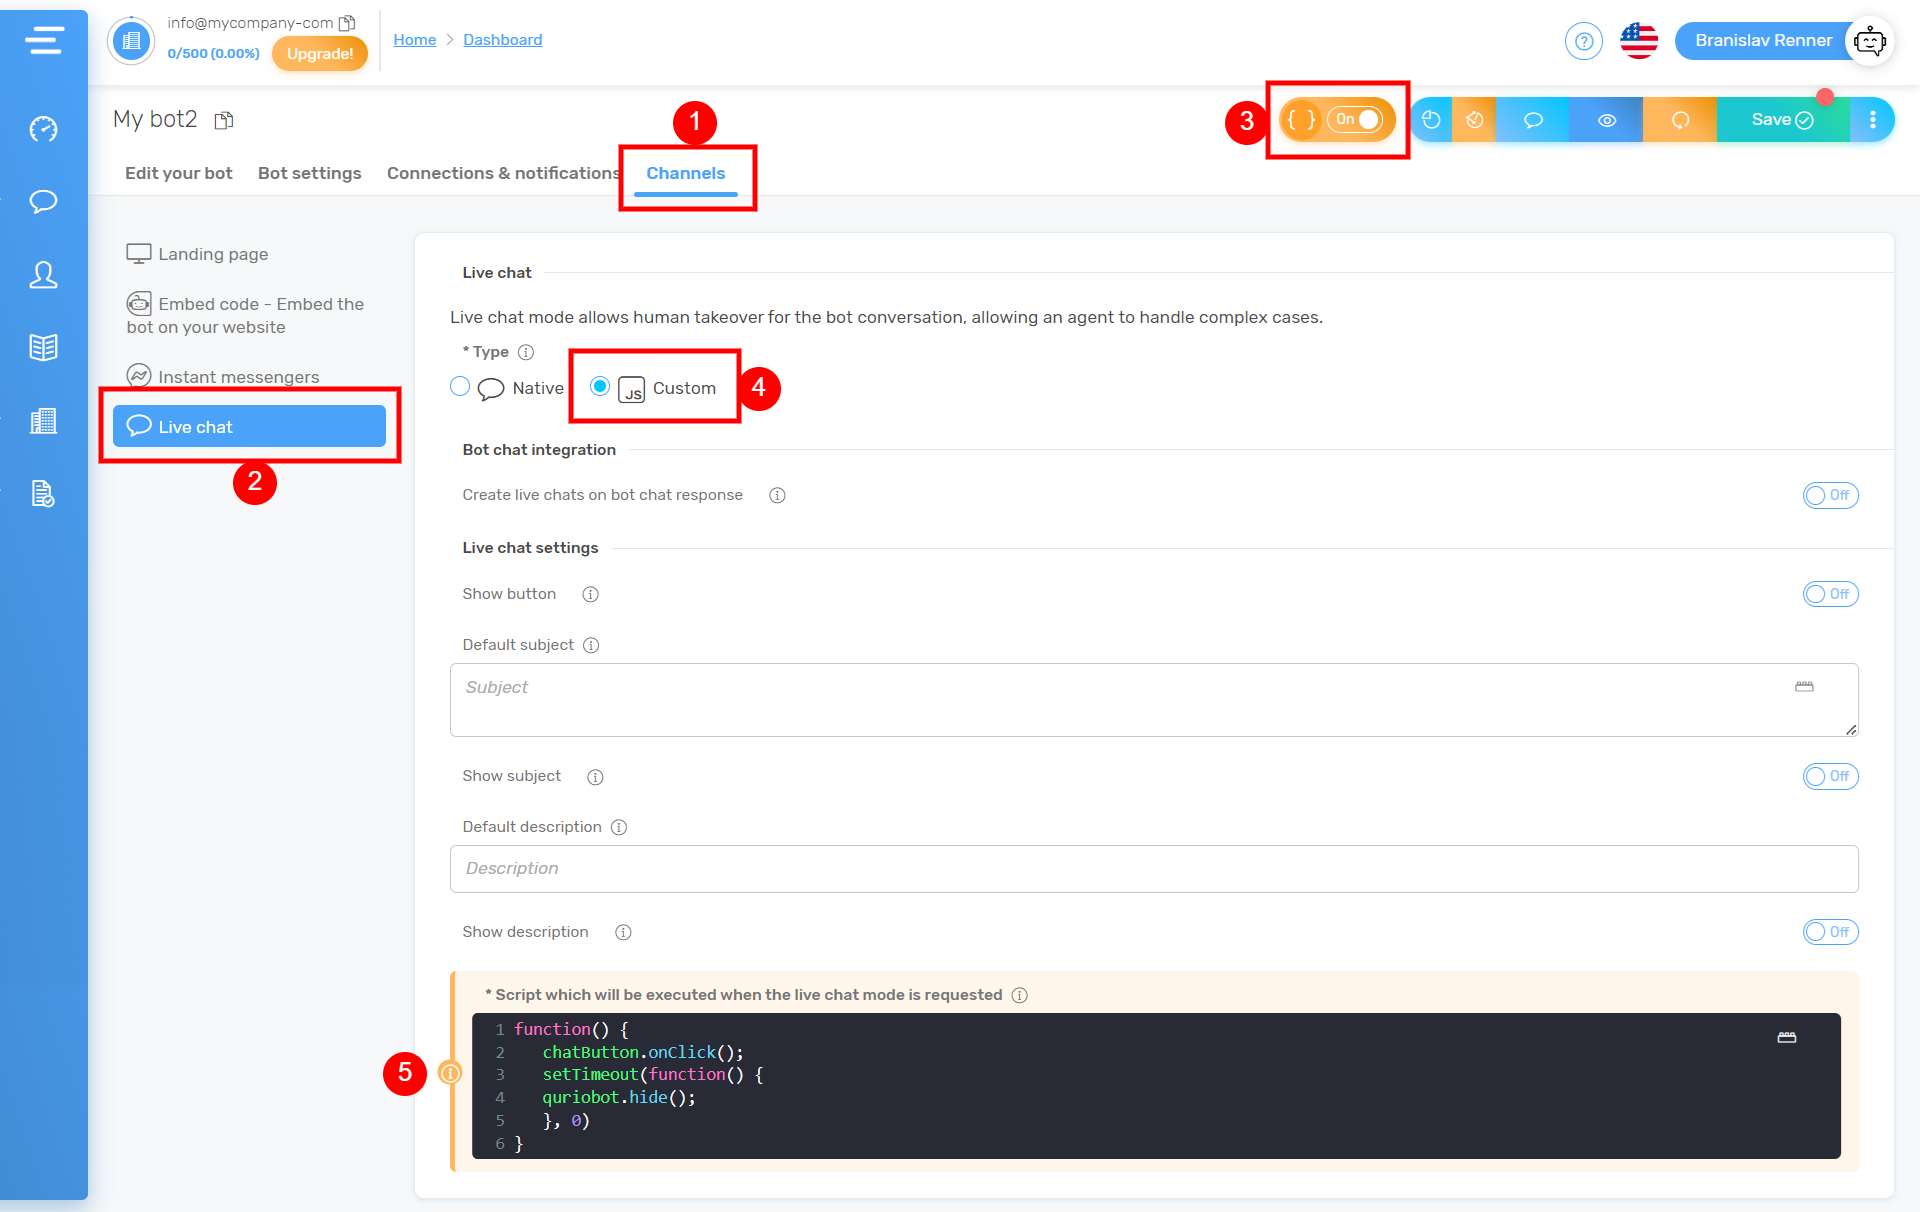Copy bot name using icon beside My bot2
Viewport: 1920px width, 1212px height.
click(x=224, y=121)
